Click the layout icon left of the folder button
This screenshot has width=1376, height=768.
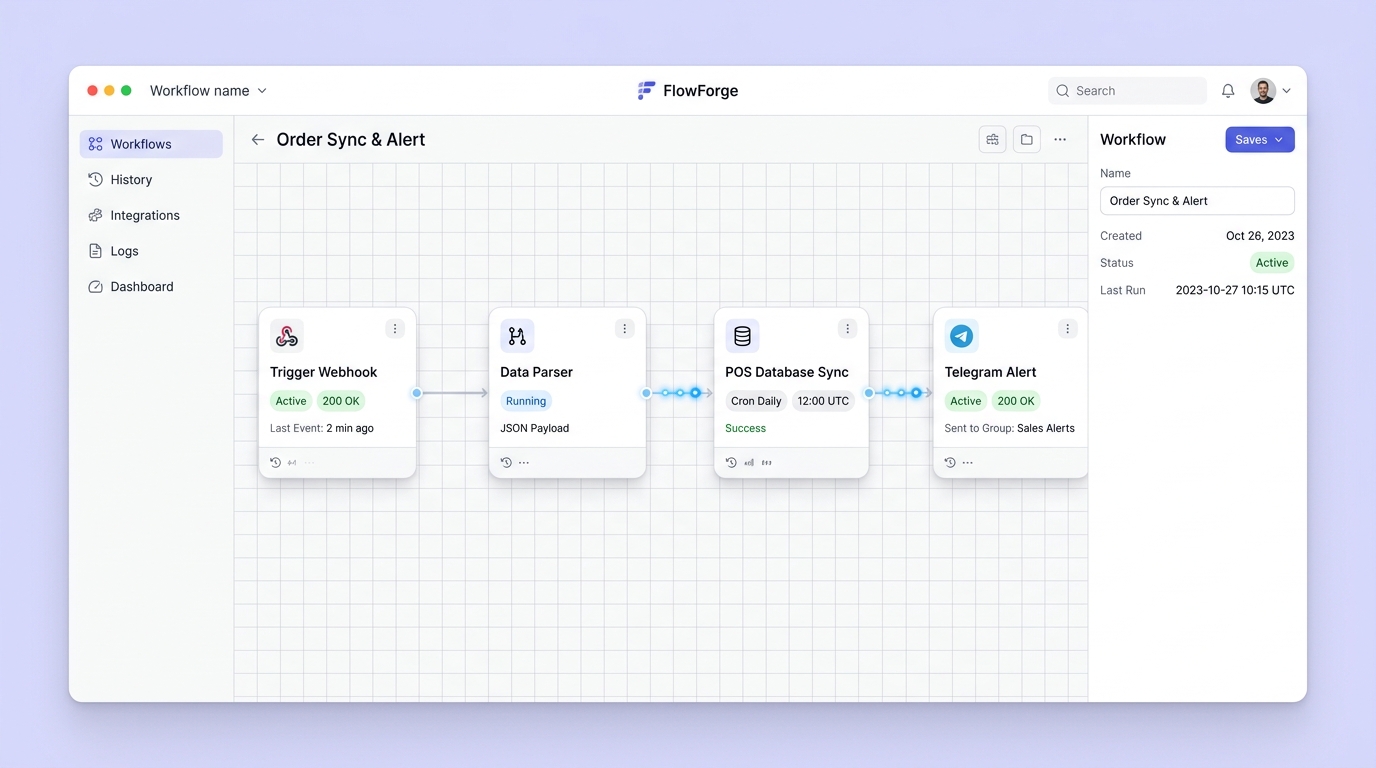(992, 140)
